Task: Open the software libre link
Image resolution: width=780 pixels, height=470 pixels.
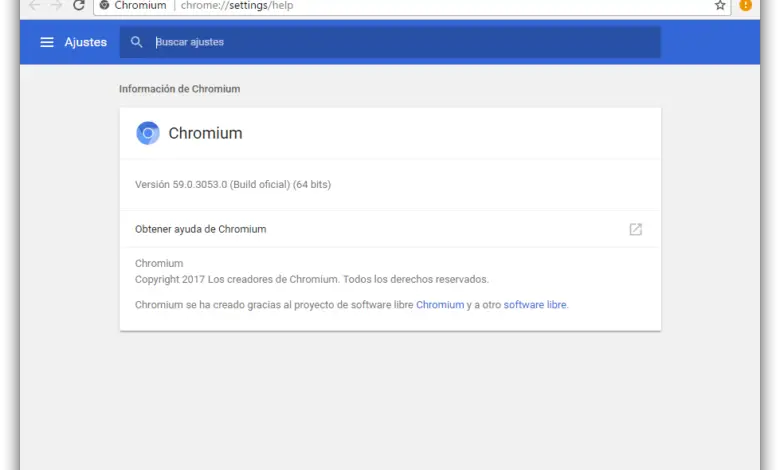Action: [535, 305]
